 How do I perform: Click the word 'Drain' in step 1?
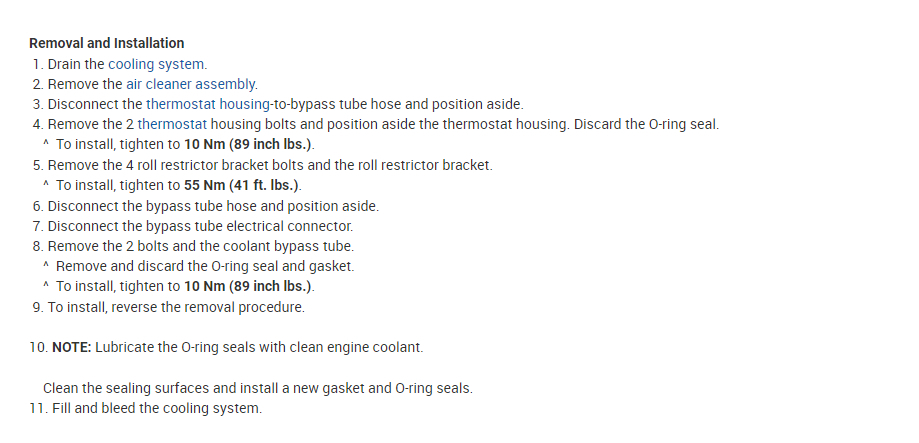pyautogui.click(x=65, y=64)
